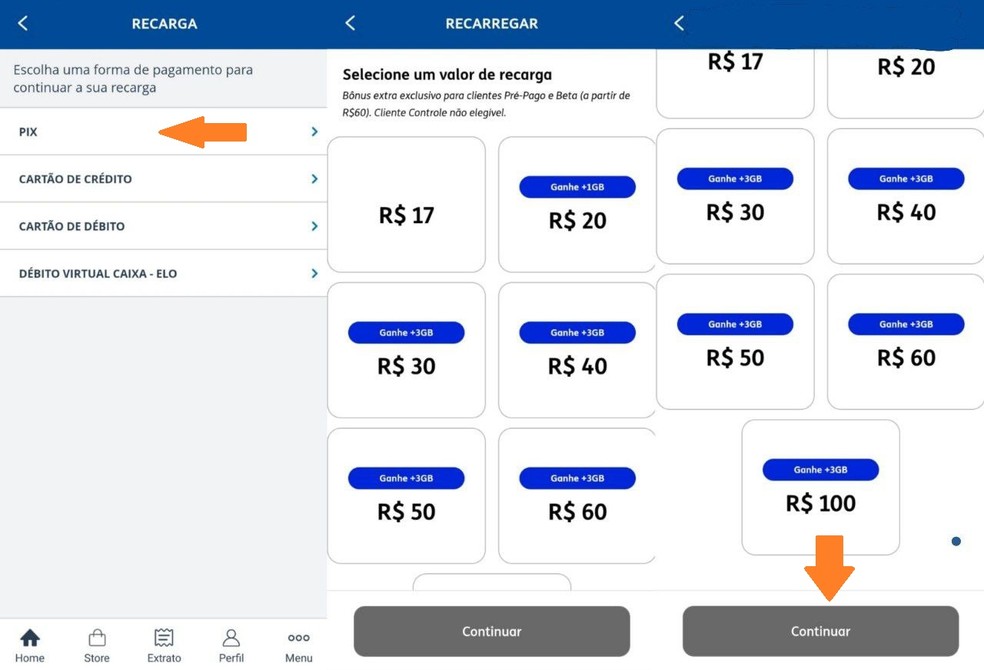The image size is (984, 670).
Task: Open the Perfil profile screen
Action: 231,643
